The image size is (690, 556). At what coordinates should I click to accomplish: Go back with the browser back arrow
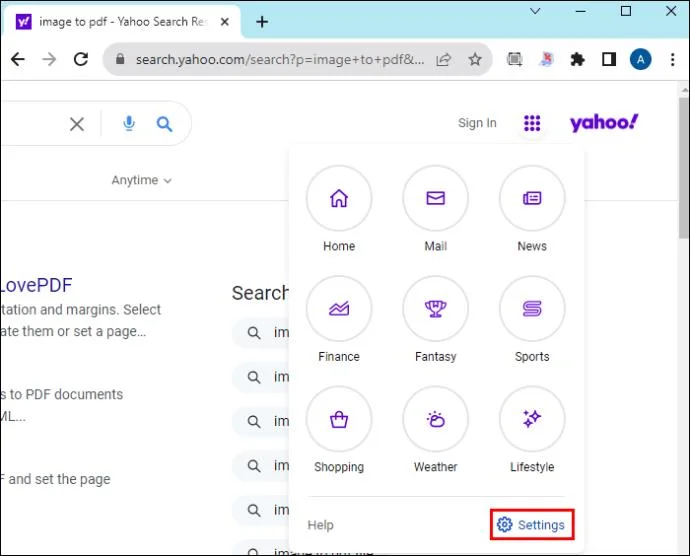point(18,59)
